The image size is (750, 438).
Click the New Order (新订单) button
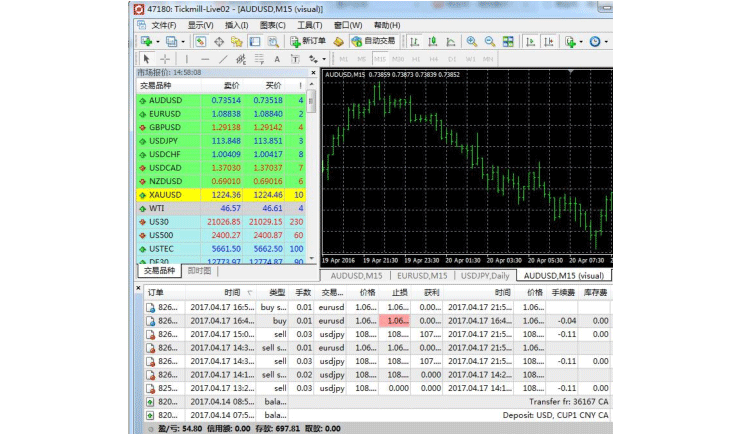click(x=306, y=41)
